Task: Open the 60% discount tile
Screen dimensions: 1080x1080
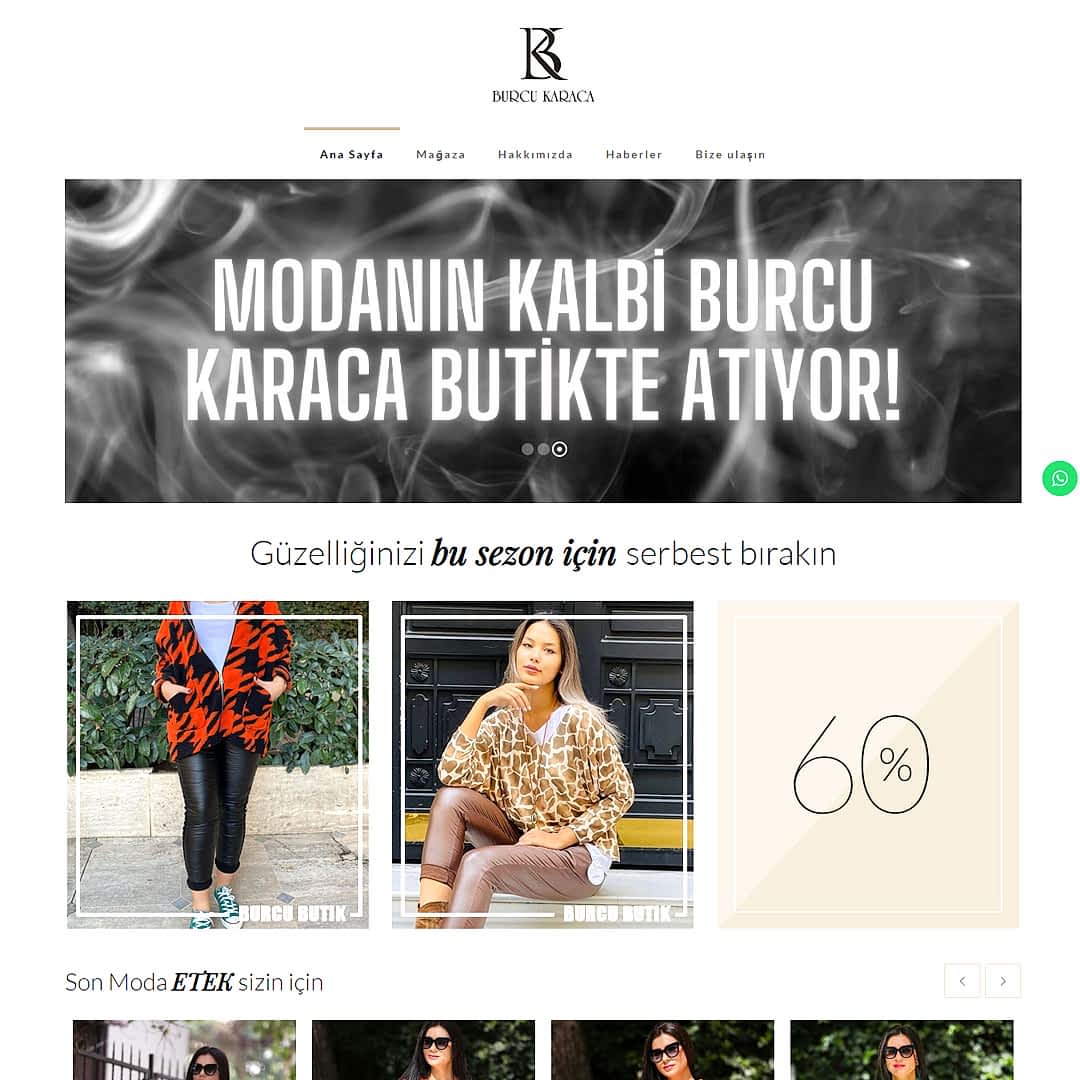Action: (x=868, y=765)
